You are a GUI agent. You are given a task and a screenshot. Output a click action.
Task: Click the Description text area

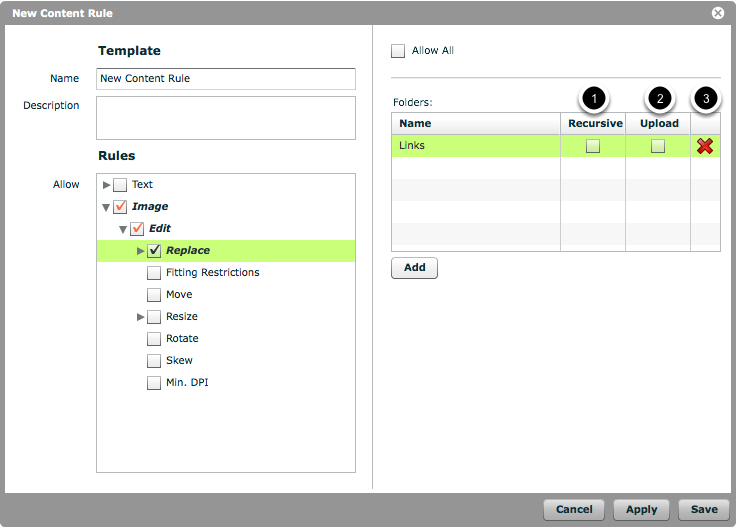coord(226,117)
